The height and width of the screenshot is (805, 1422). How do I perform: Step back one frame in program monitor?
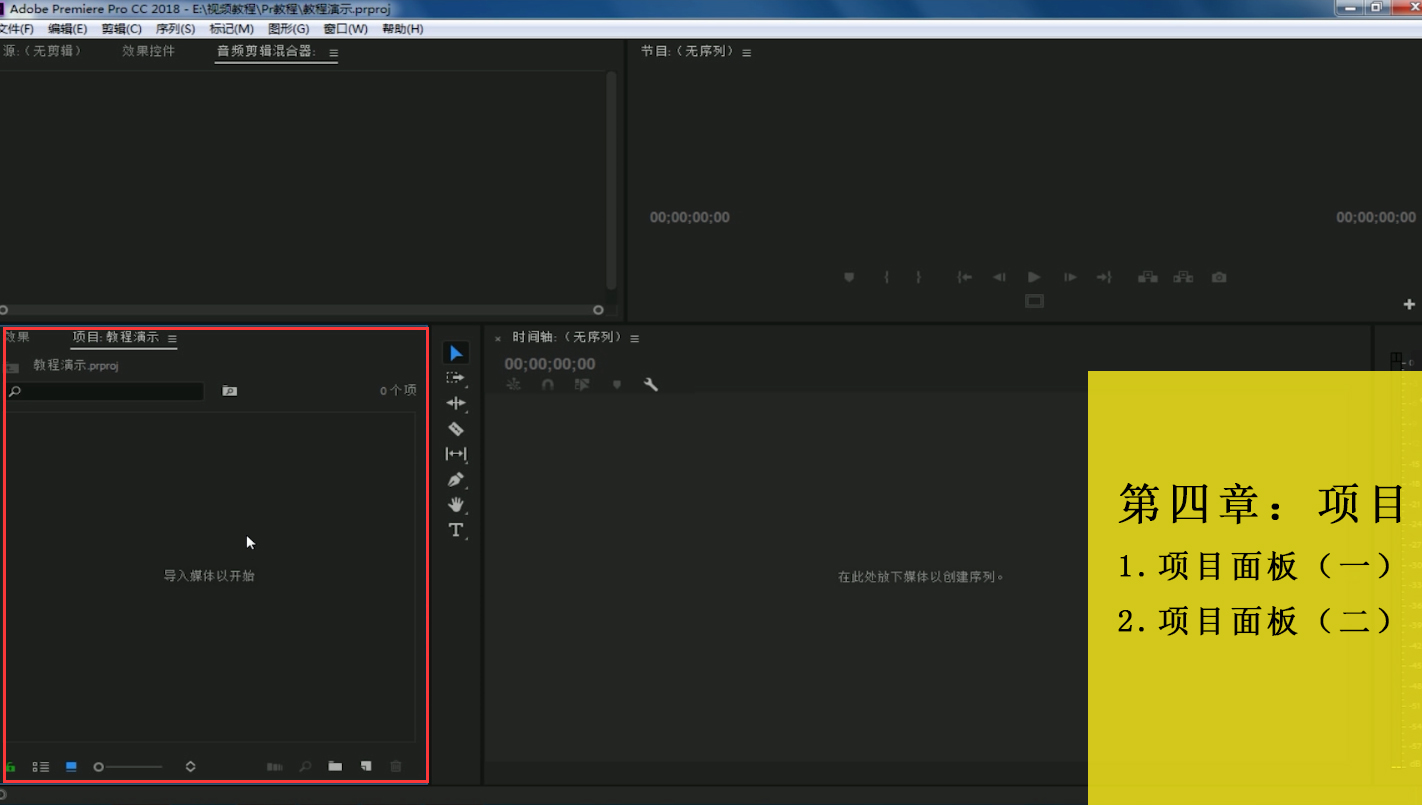[999, 277]
